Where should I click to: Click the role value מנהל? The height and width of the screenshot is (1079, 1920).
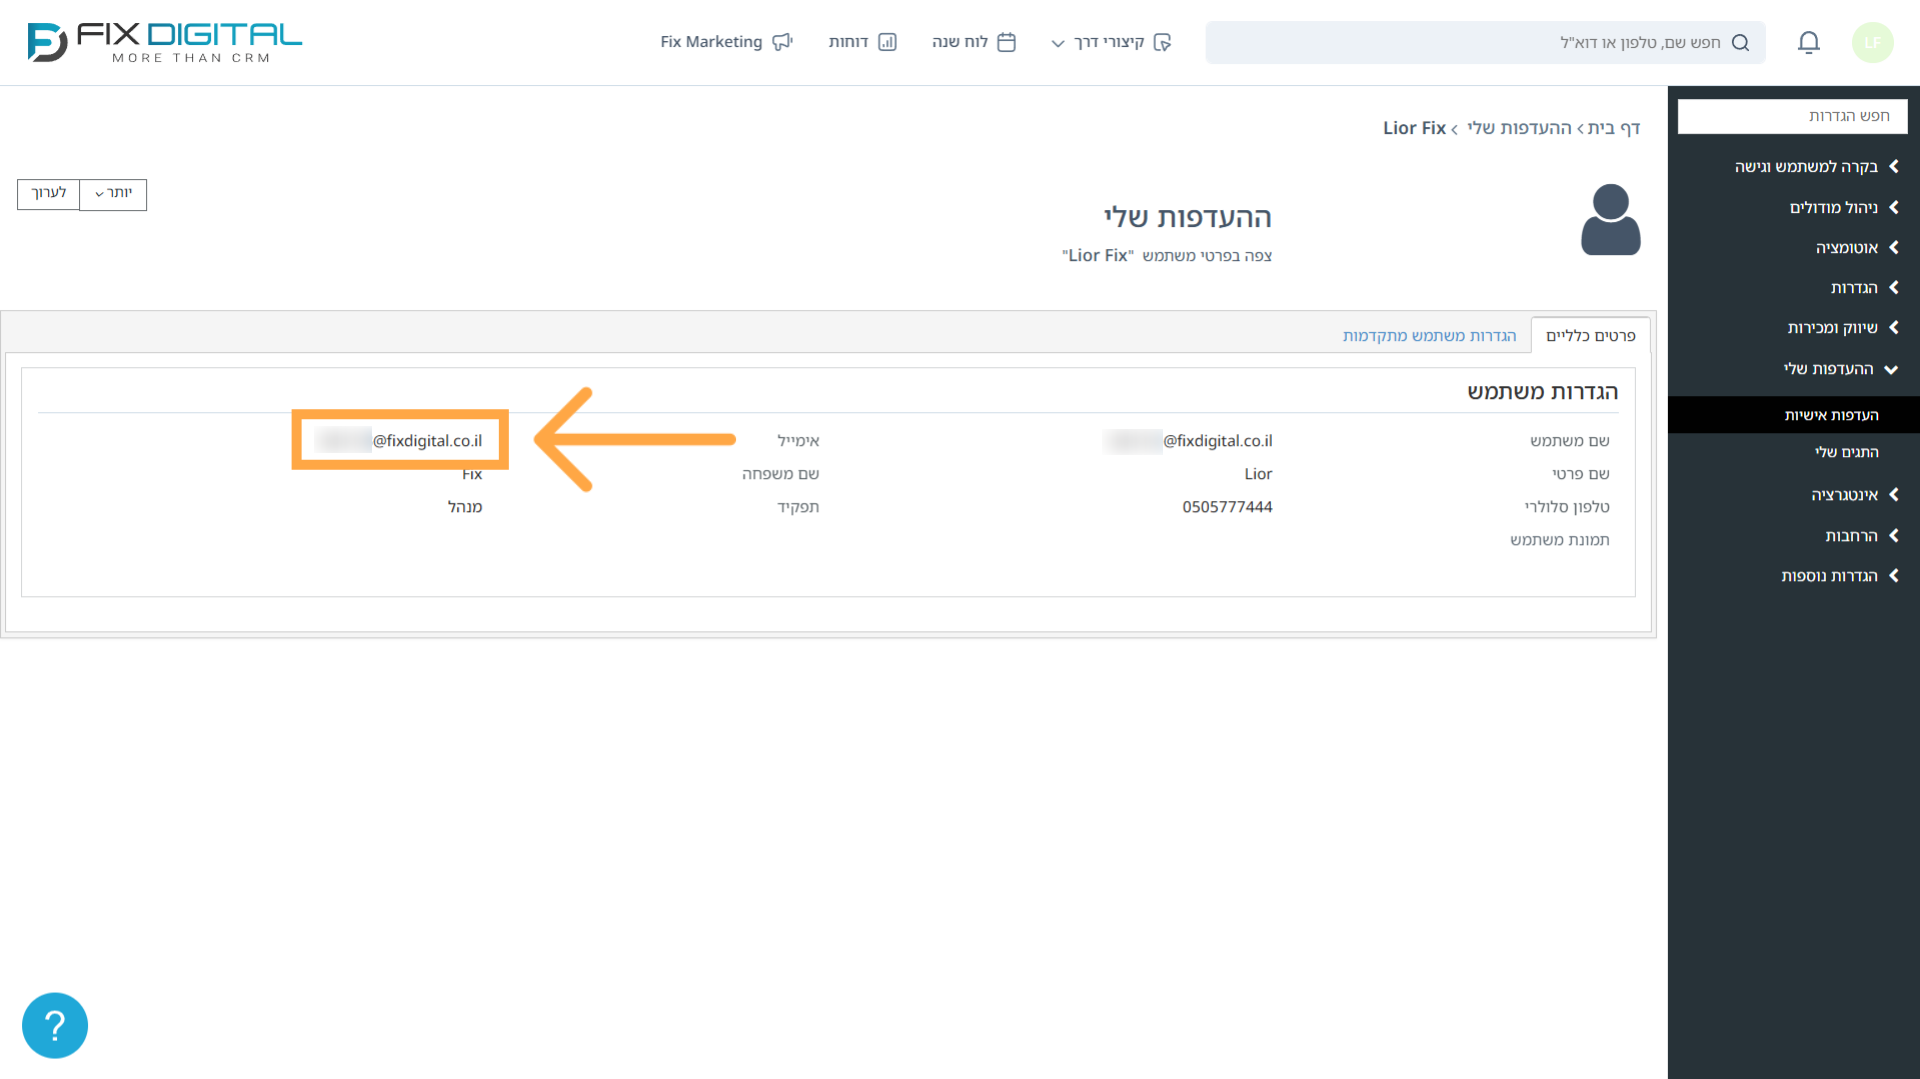465,507
